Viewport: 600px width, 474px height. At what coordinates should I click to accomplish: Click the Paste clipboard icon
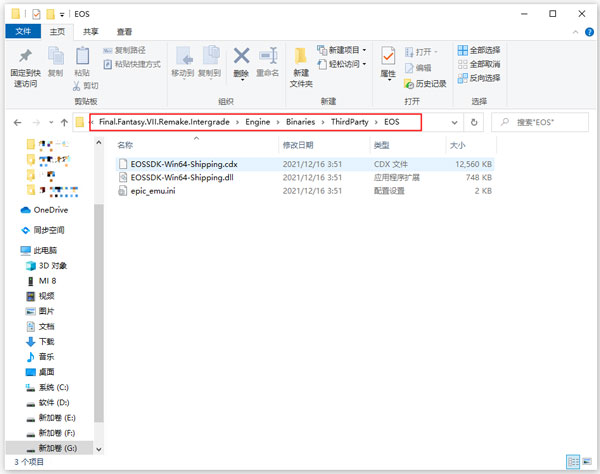[82, 56]
